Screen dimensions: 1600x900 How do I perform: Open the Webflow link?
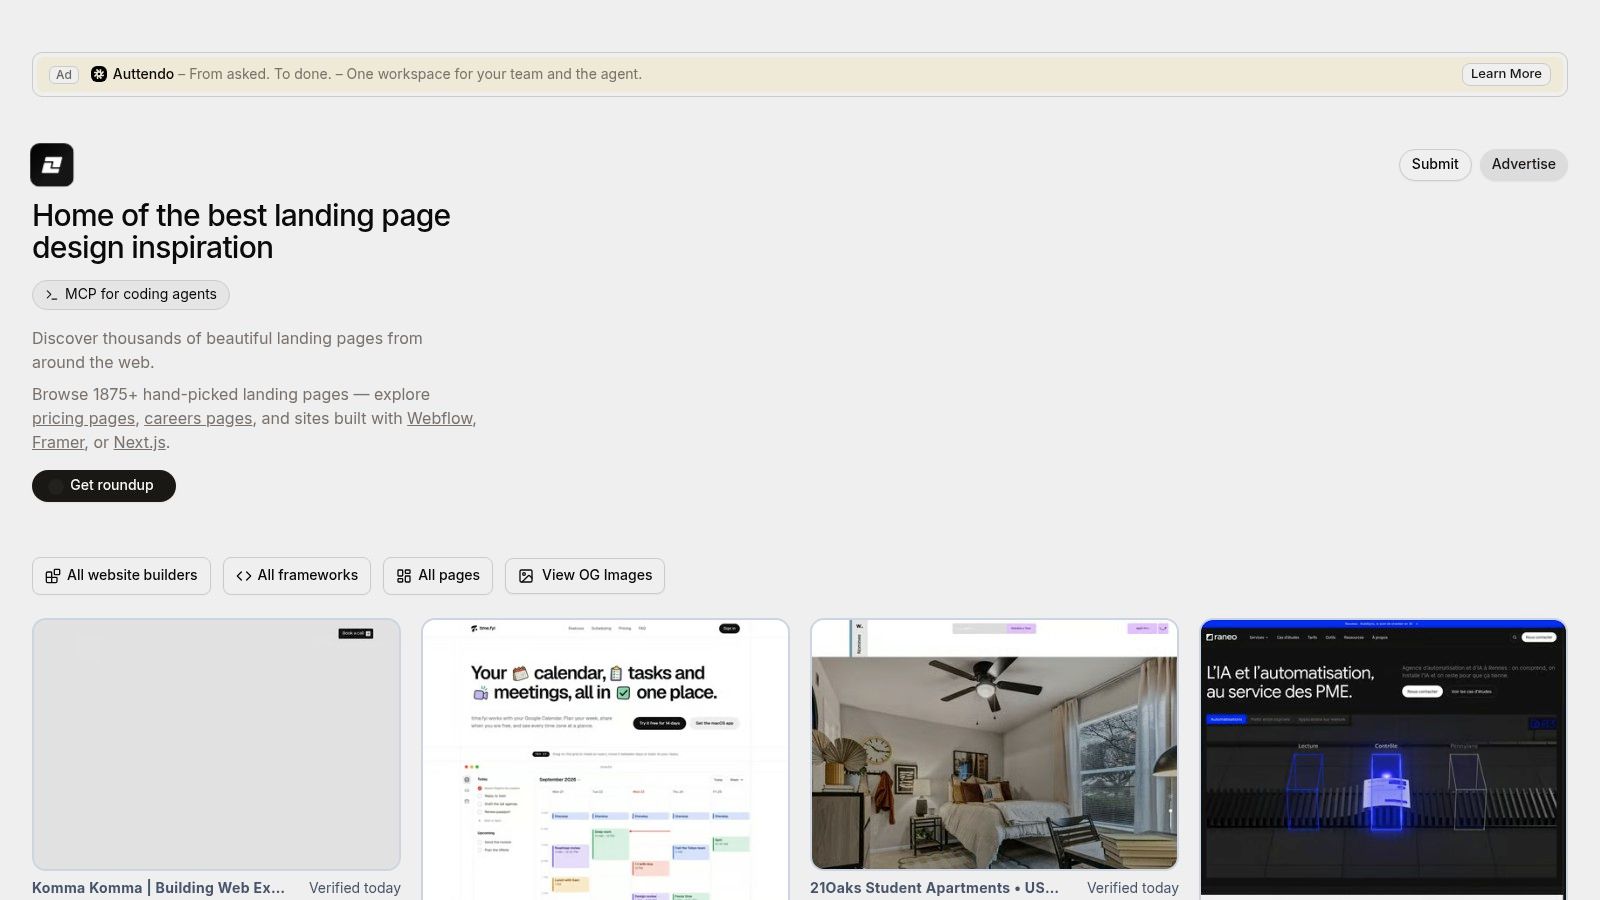coord(439,418)
